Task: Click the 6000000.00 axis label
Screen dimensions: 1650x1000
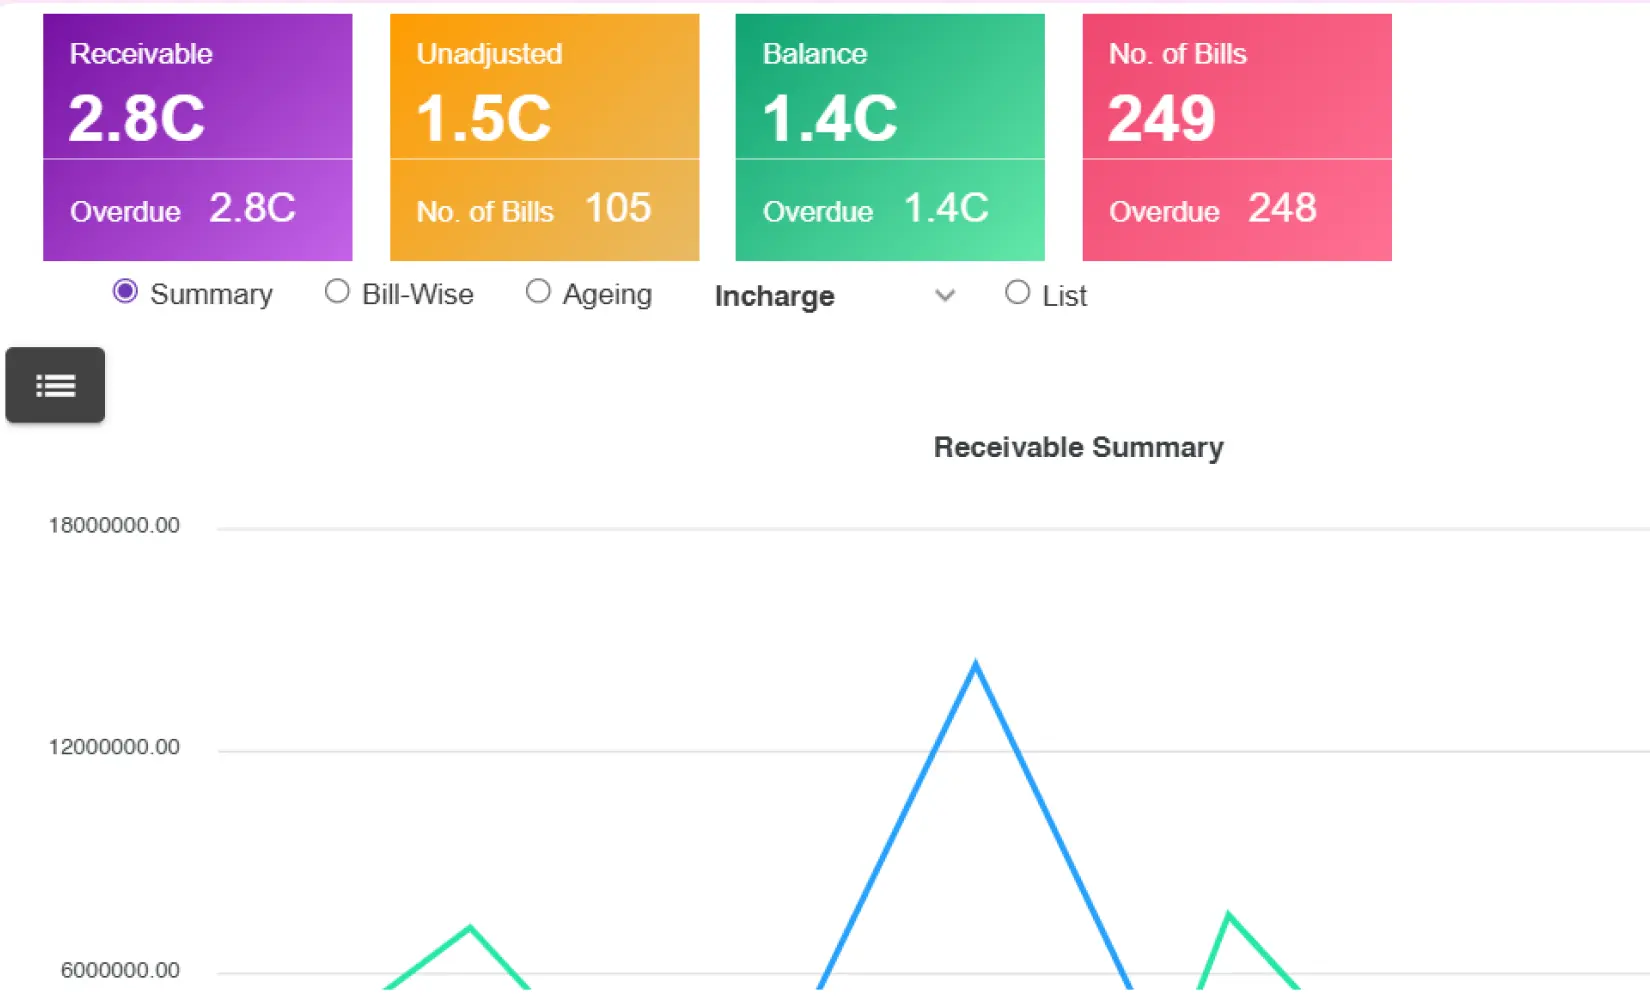Action: point(120,970)
